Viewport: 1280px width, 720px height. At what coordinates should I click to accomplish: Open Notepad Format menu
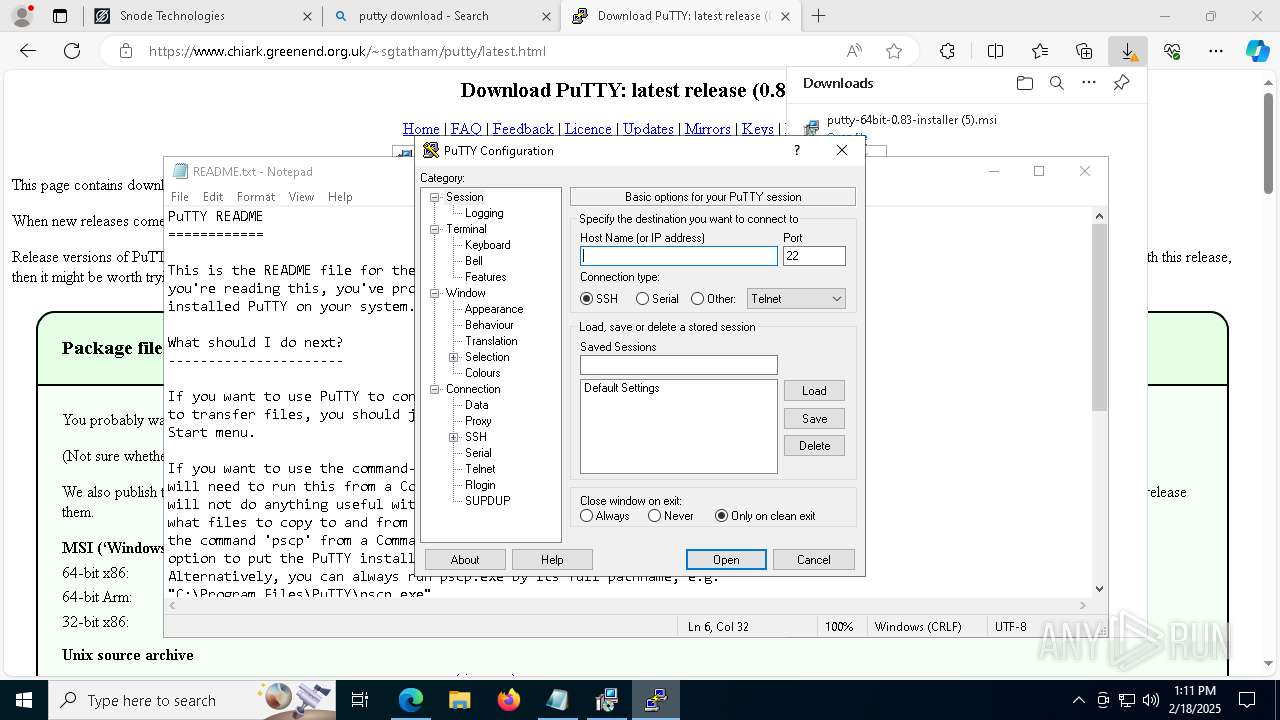point(256,197)
